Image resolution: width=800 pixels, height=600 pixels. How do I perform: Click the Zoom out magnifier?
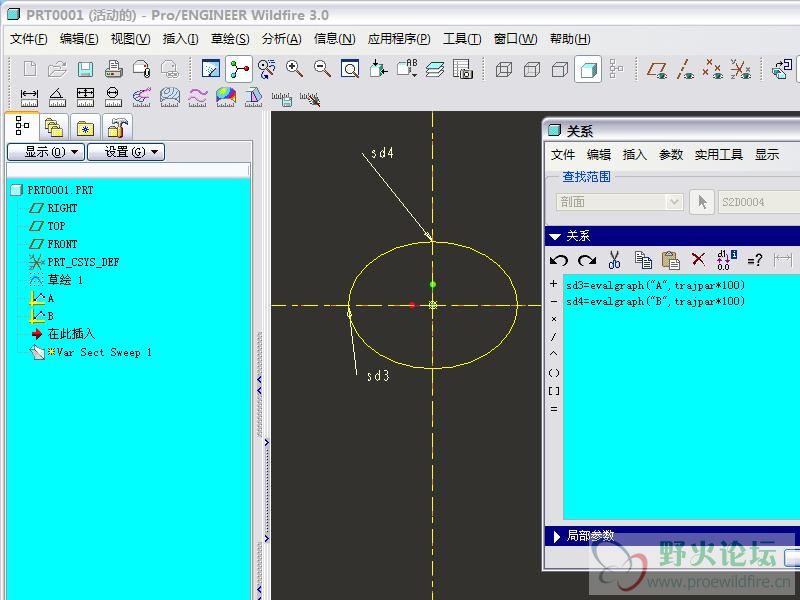tap(322, 69)
